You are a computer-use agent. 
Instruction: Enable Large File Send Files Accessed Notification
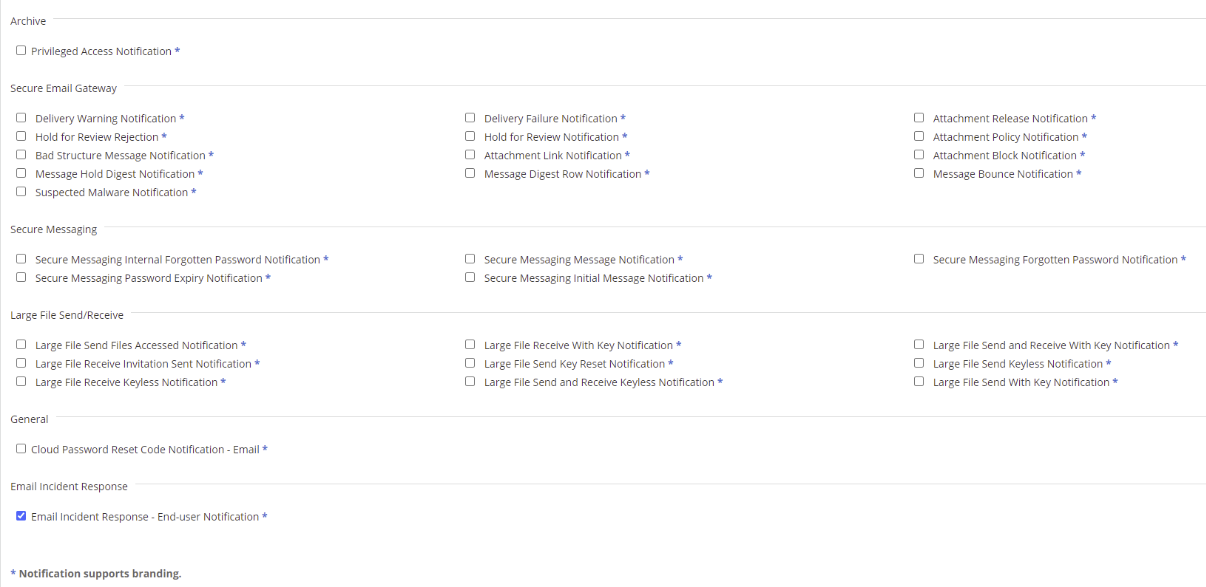21,345
